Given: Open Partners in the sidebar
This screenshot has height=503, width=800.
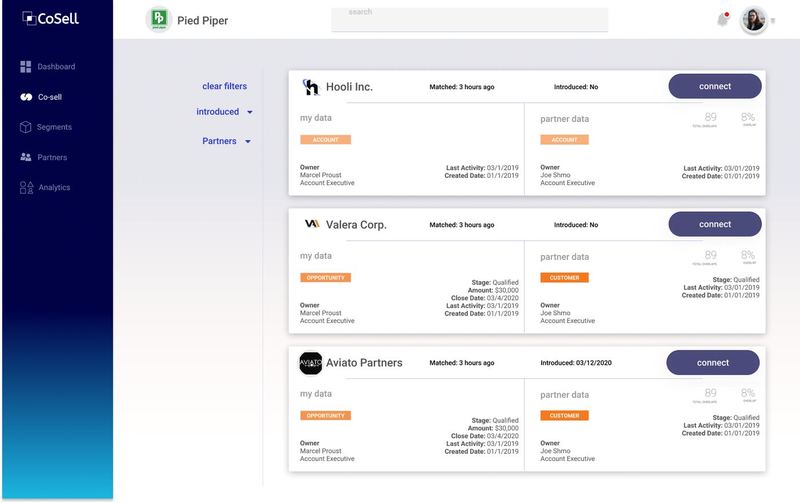Looking at the screenshot, I should coord(52,157).
